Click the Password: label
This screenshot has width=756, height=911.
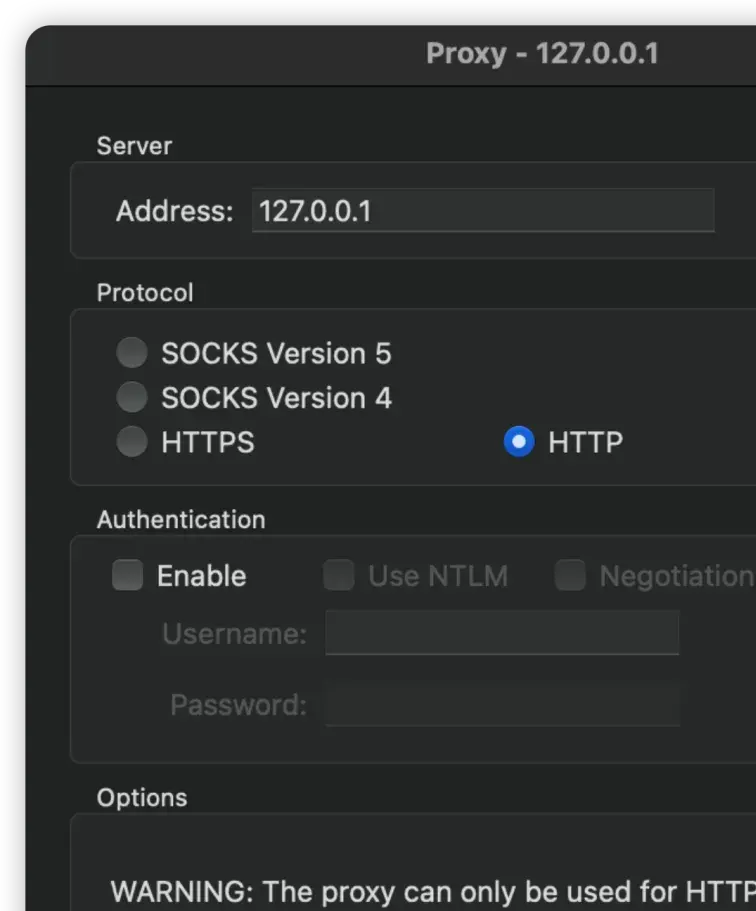click(238, 705)
